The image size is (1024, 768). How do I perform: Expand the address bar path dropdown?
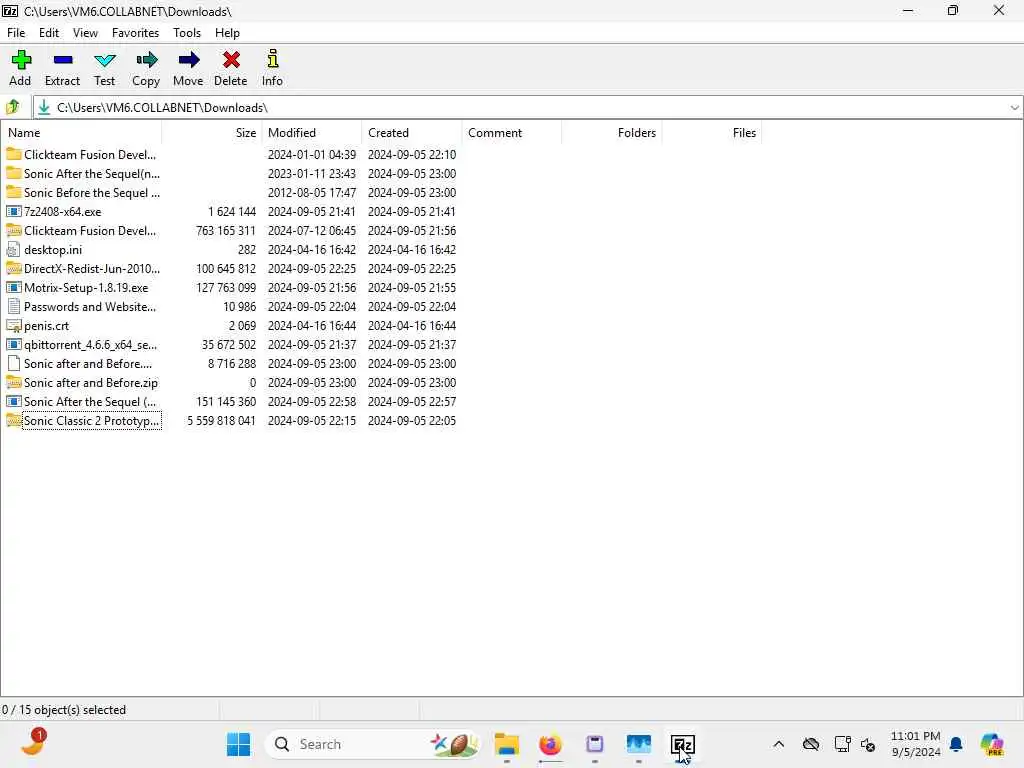1014,108
